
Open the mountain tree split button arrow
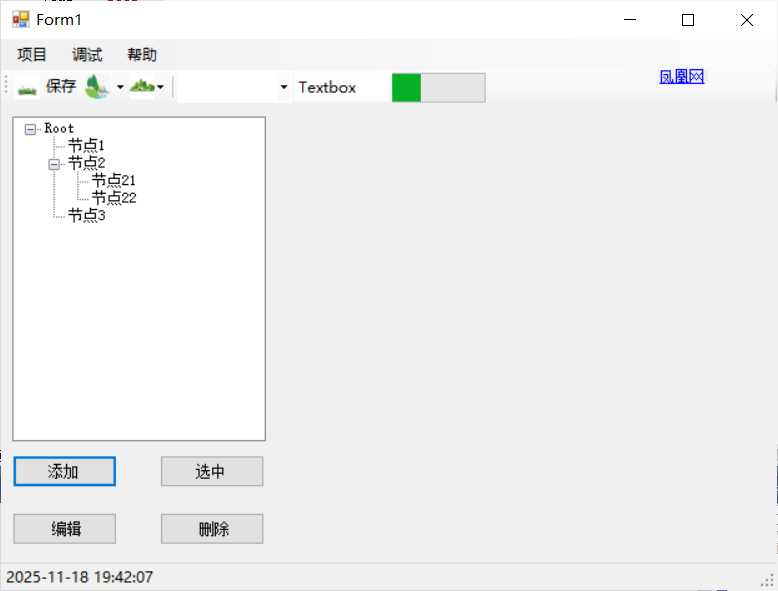tap(120, 87)
